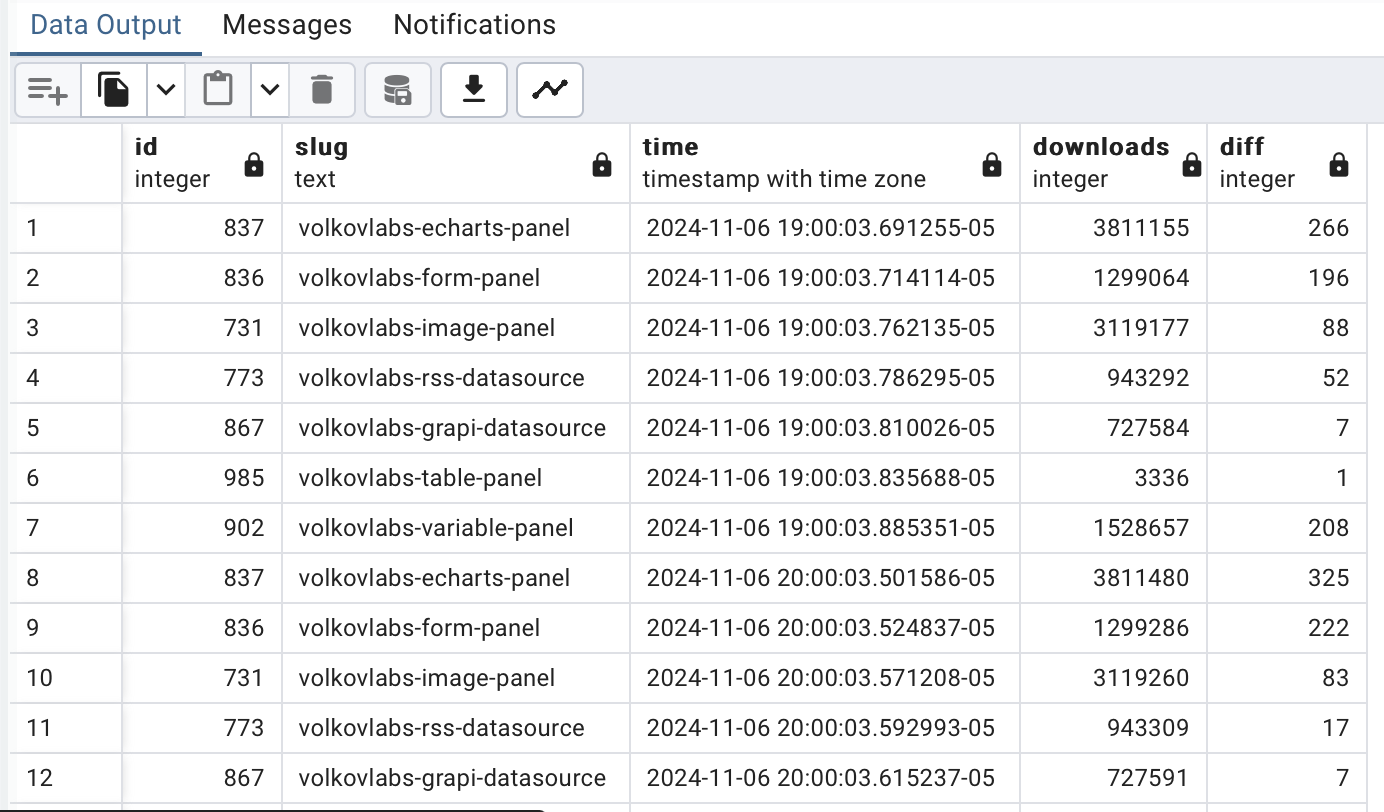
Task: Switch to the Messages tab
Action: tap(287, 25)
